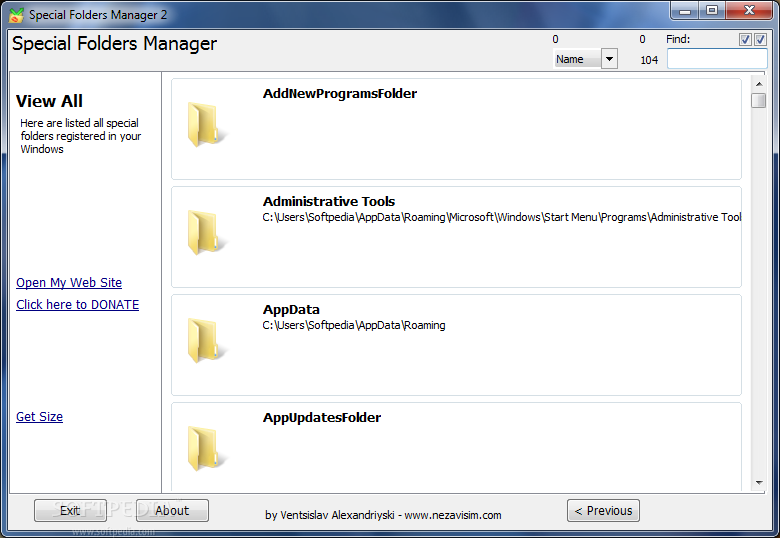Go back with the Previous button

click(x=603, y=511)
